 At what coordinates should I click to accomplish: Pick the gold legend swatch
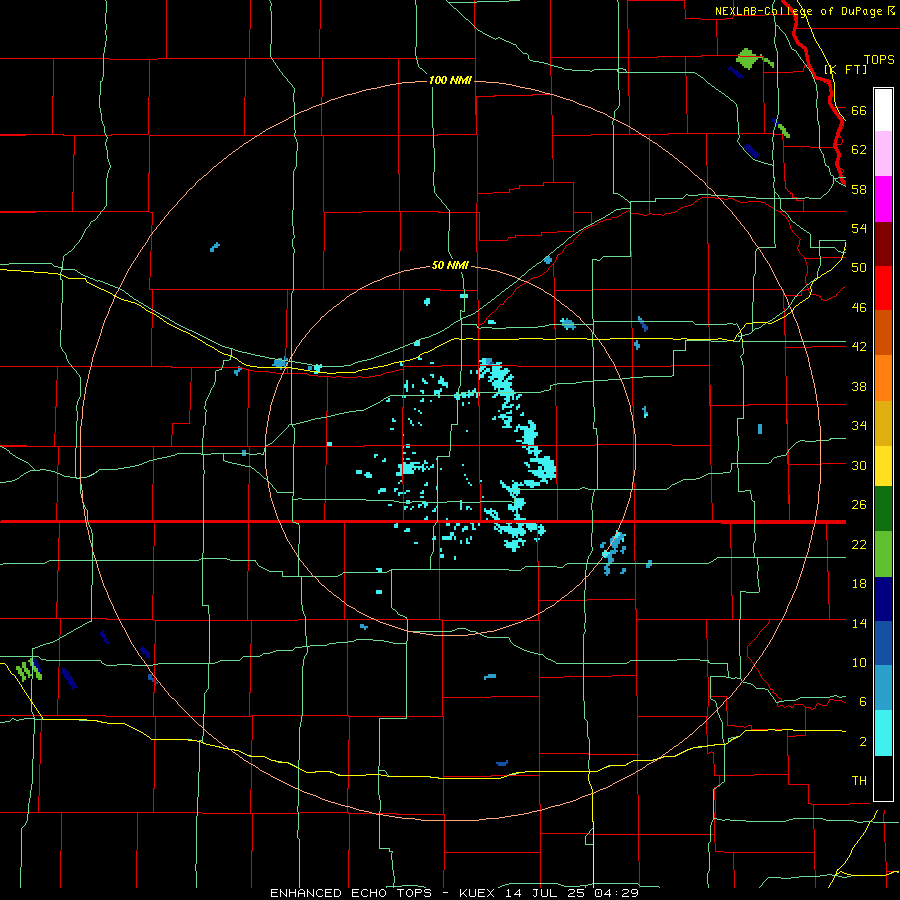[x=883, y=423]
